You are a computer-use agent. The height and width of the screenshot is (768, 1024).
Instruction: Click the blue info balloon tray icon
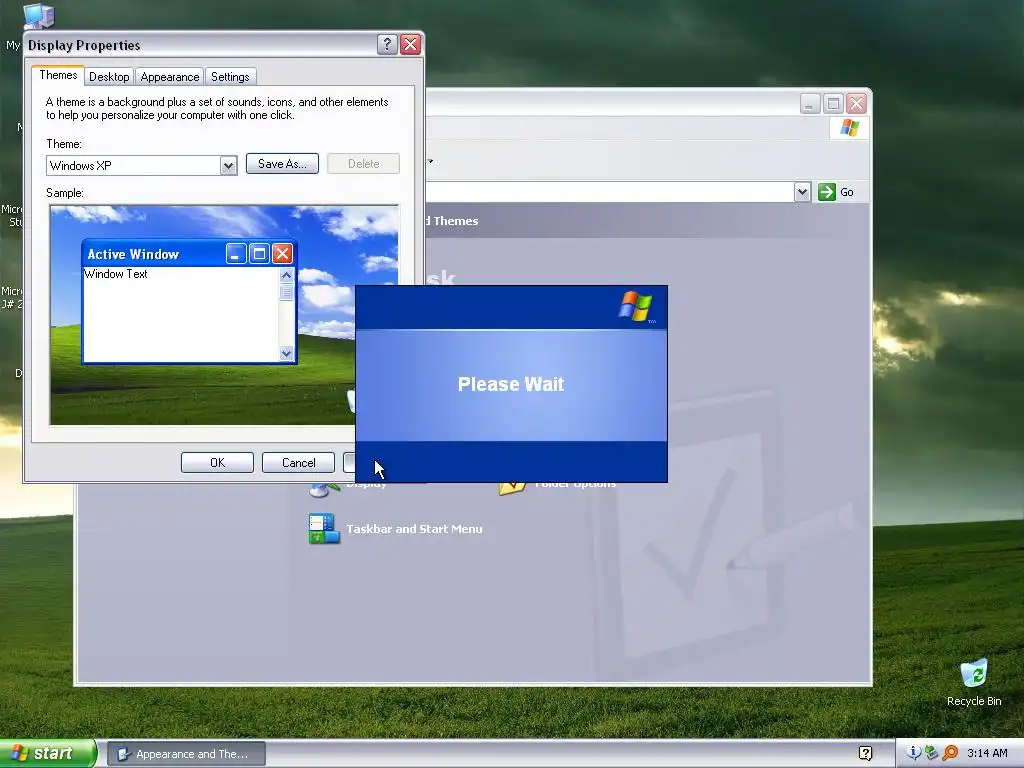pos(914,753)
